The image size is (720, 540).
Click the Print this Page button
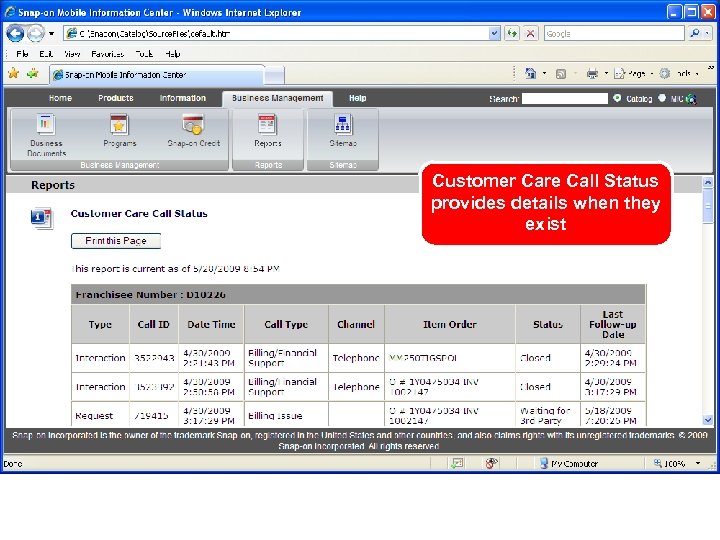coord(116,241)
